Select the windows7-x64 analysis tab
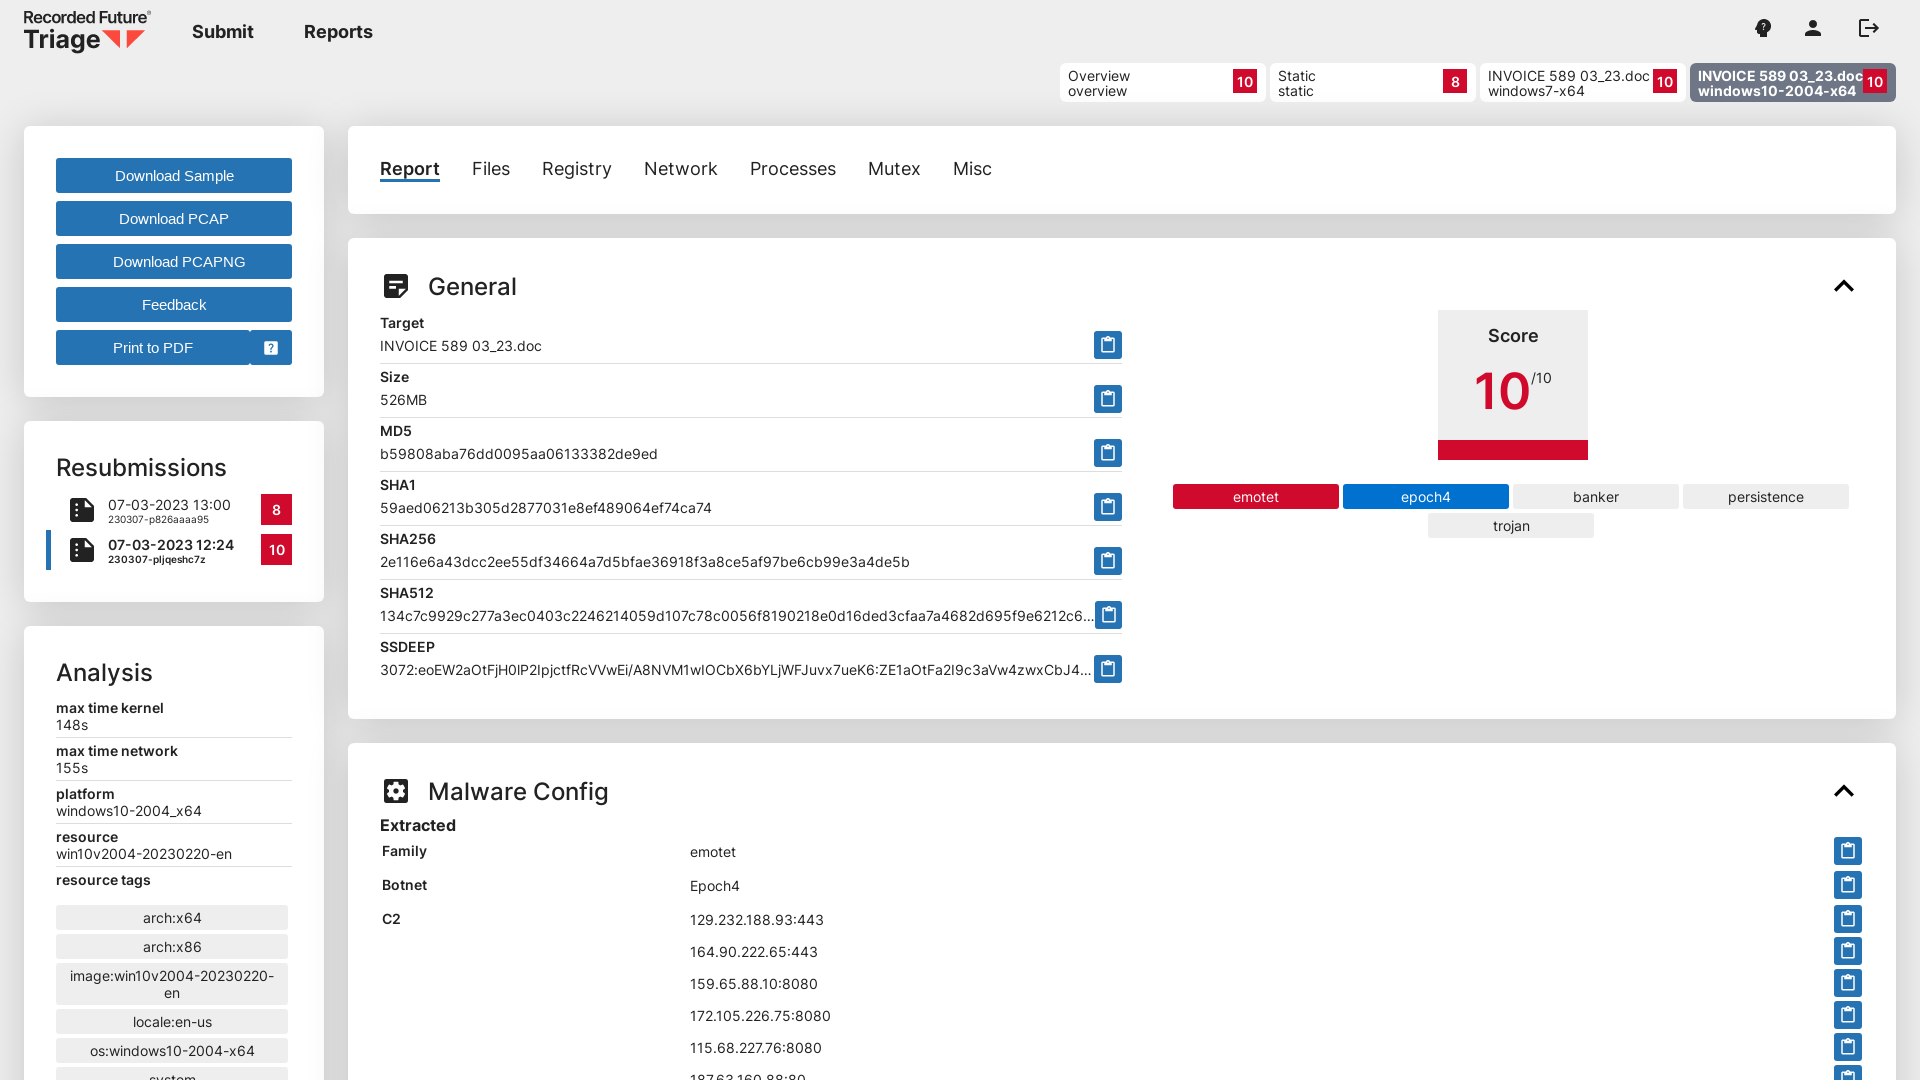1920x1080 pixels. [1583, 83]
